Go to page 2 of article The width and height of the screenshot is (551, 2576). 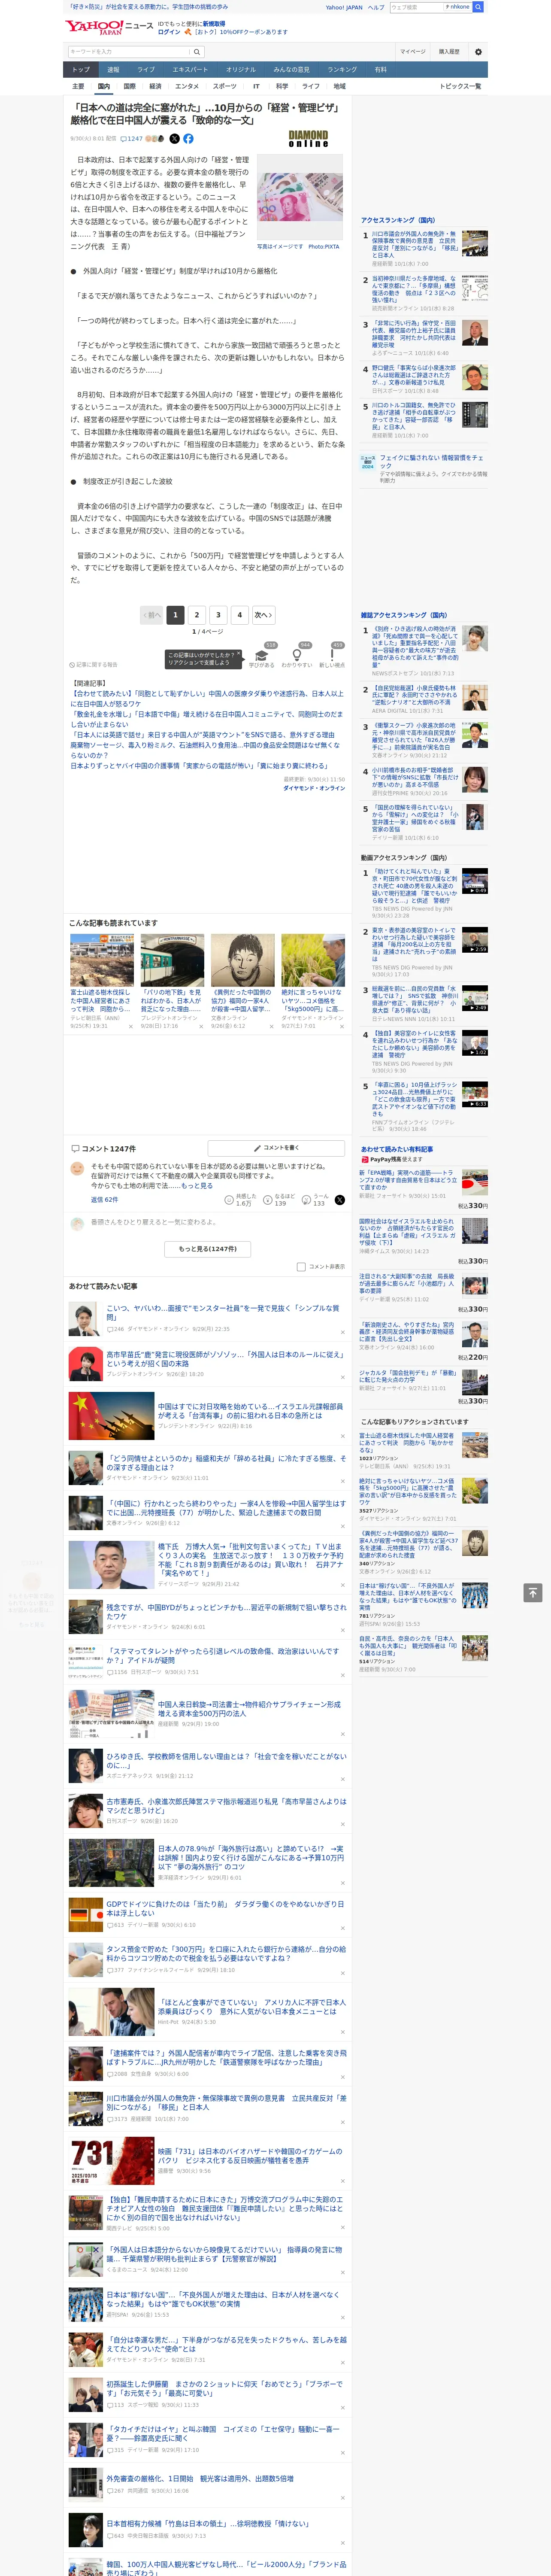(x=197, y=615)
